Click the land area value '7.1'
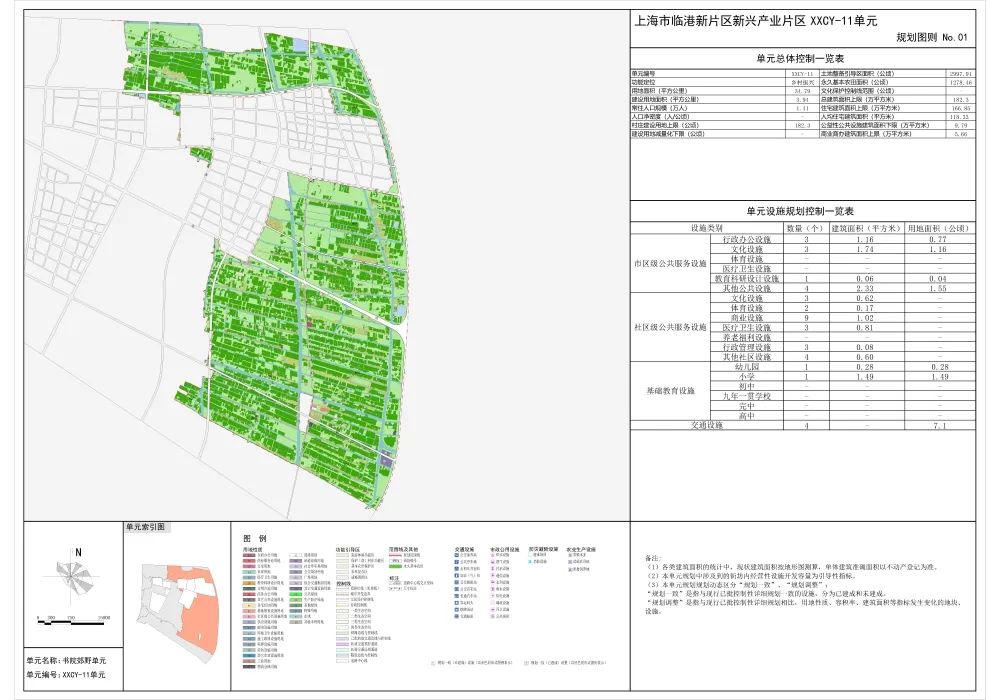 coord(939,425)
